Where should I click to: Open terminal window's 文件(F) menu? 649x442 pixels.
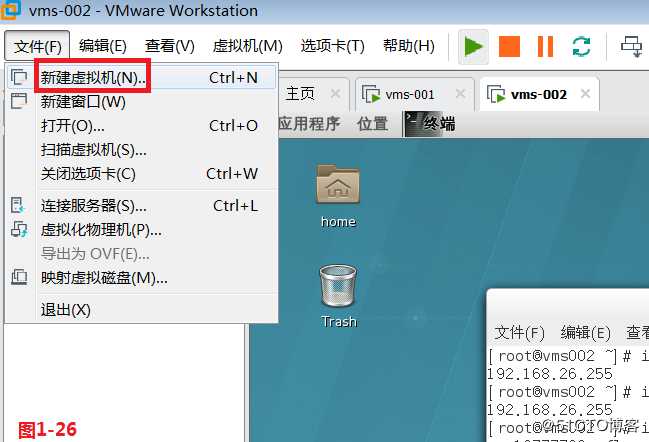click(519, 333)
